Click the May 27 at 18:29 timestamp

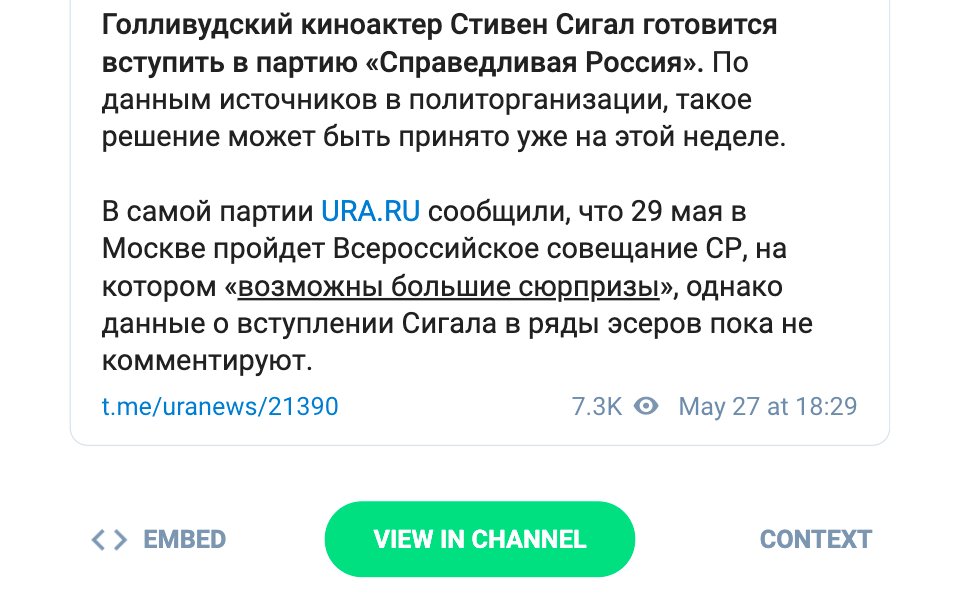pyautogui.click(x=767, y=407)
